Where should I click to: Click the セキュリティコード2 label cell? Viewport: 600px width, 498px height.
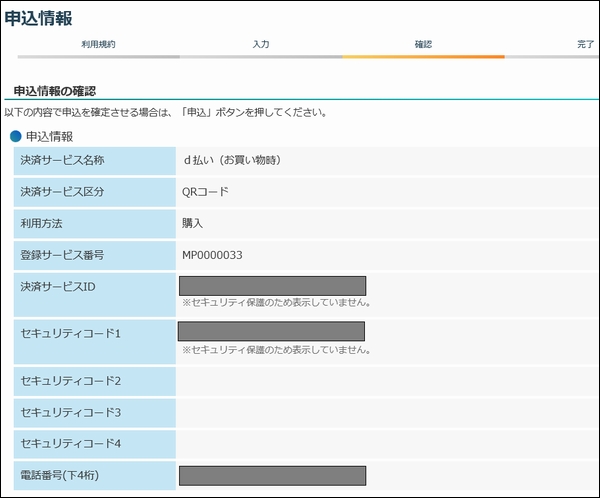95,381
